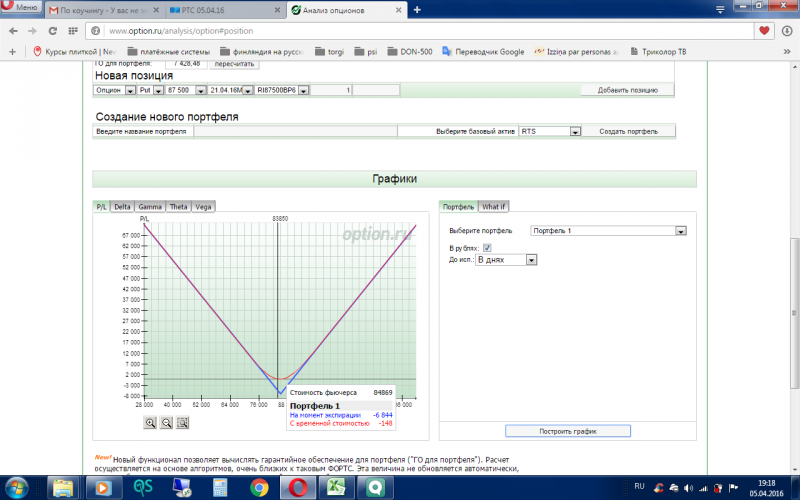Toggle the 'В рублях' checkbox
This screenshot has width=800, height=500.
[487, 248]
